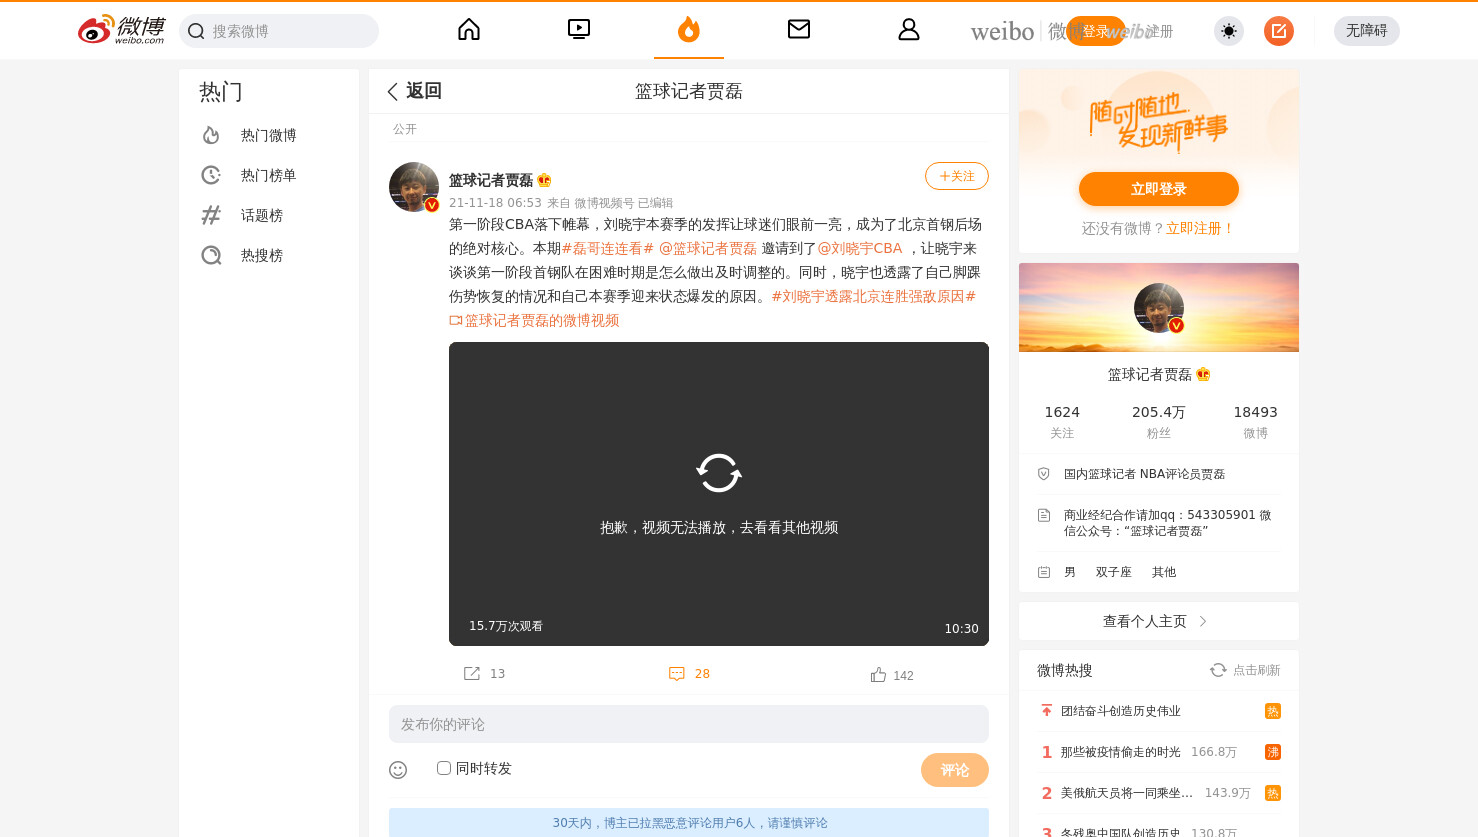Image resolution: width=1478 pixels, height=837 pixels.
Task: Click the video reload icon
Action: click(x=719, y=473)
